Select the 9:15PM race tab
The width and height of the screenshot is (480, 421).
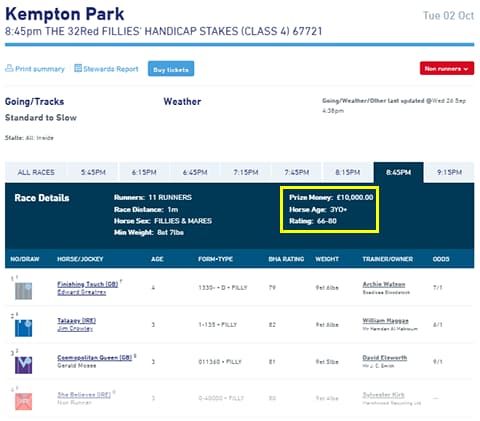449,172
